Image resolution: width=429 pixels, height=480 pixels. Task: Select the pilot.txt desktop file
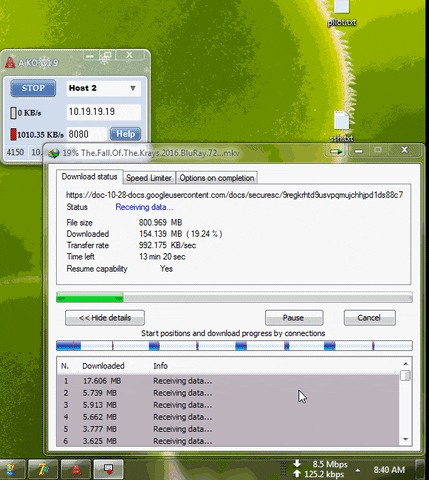342,13
